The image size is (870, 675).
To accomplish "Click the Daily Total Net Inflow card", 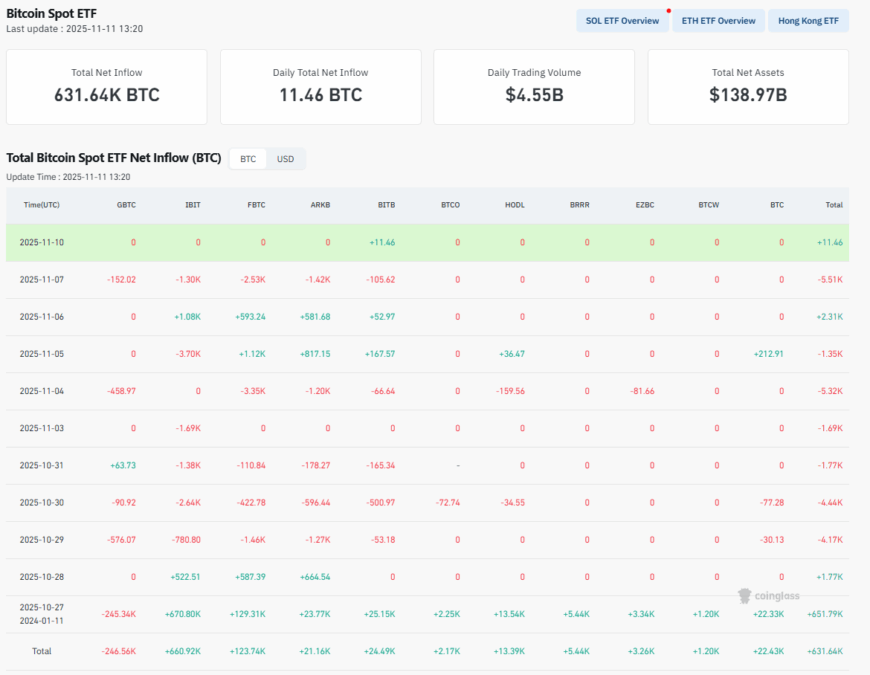I will [x=320, y=87].
